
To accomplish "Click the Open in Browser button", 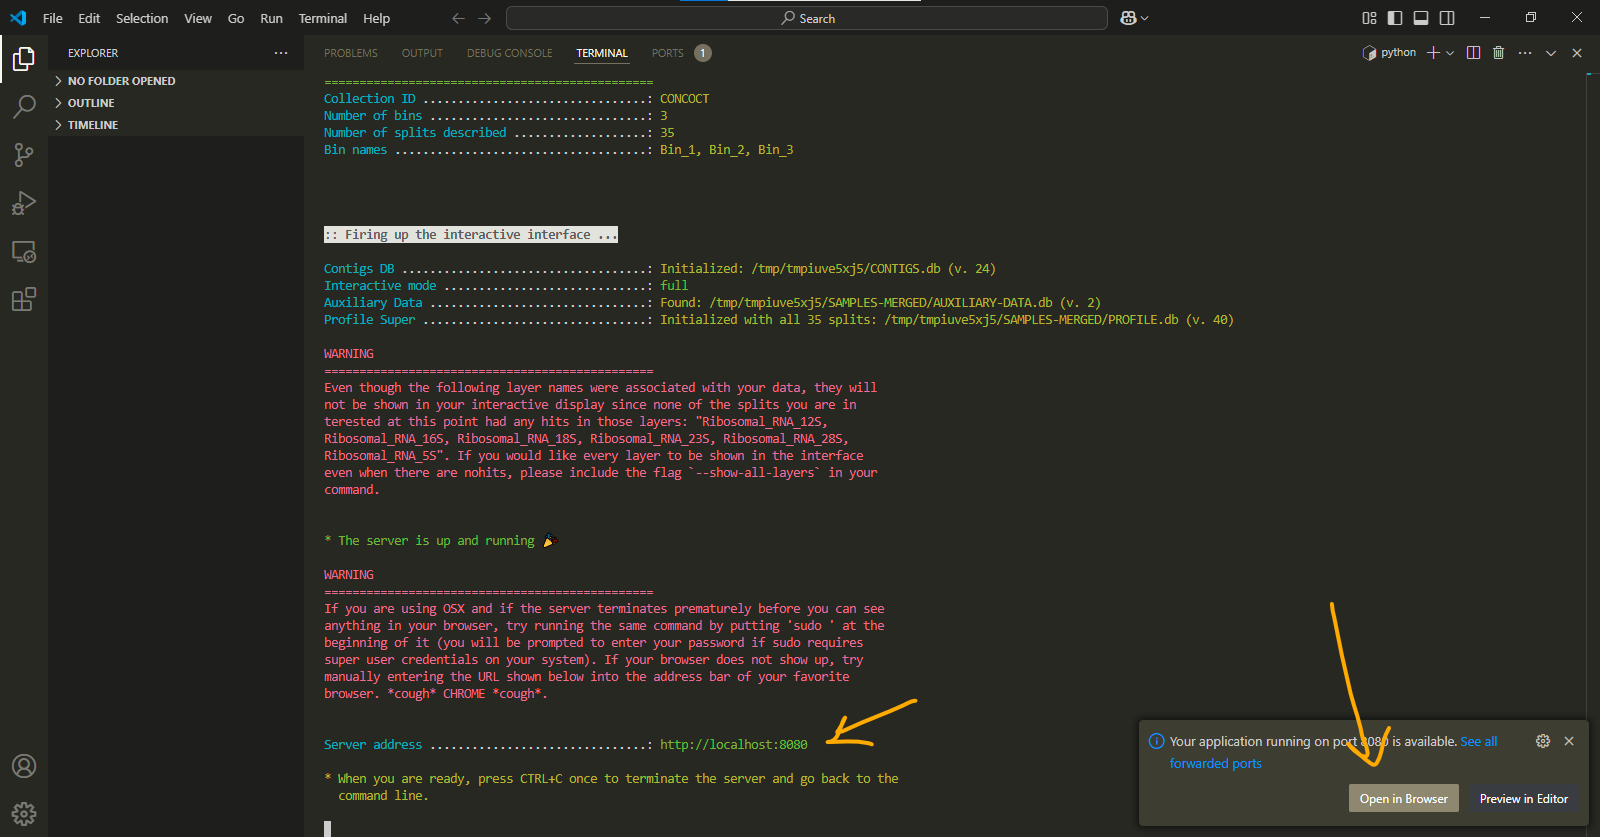I will [1403, 798].
